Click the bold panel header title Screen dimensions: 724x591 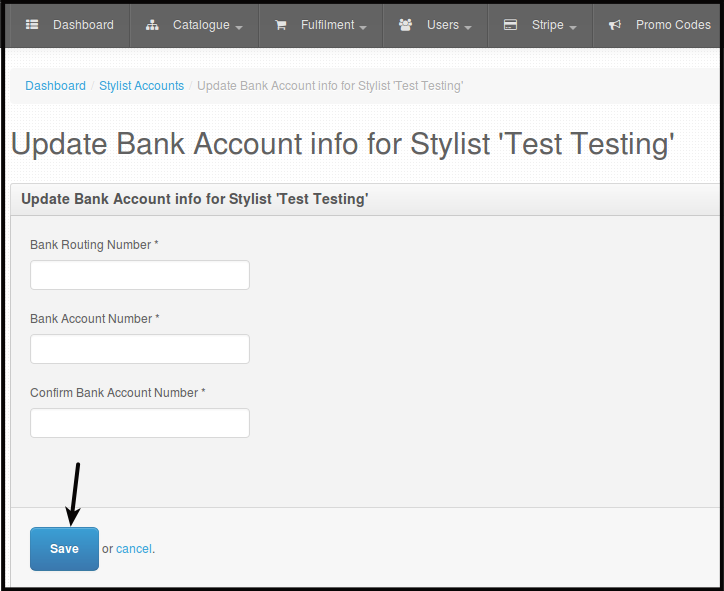point(195,199)
